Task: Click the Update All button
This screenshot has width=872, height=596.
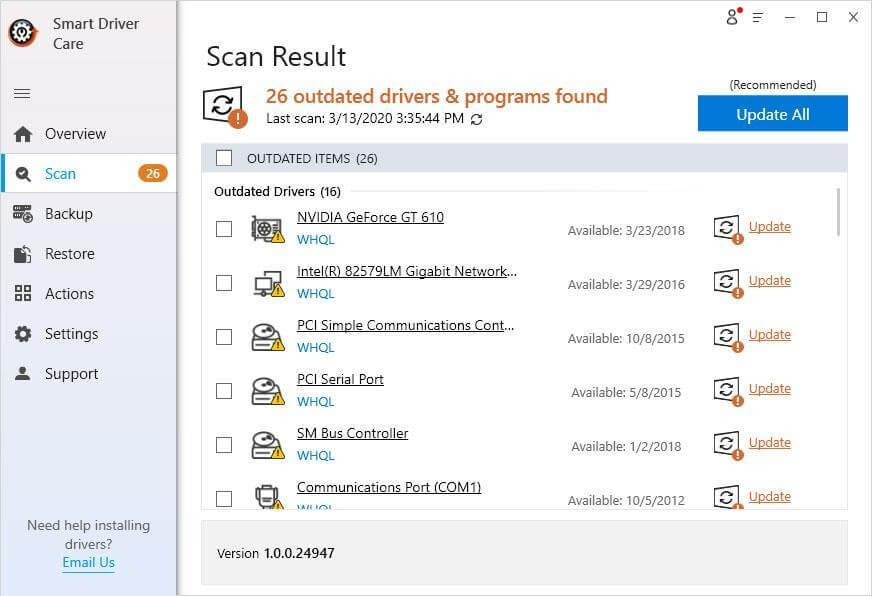Action: click(x=772, y=113)
